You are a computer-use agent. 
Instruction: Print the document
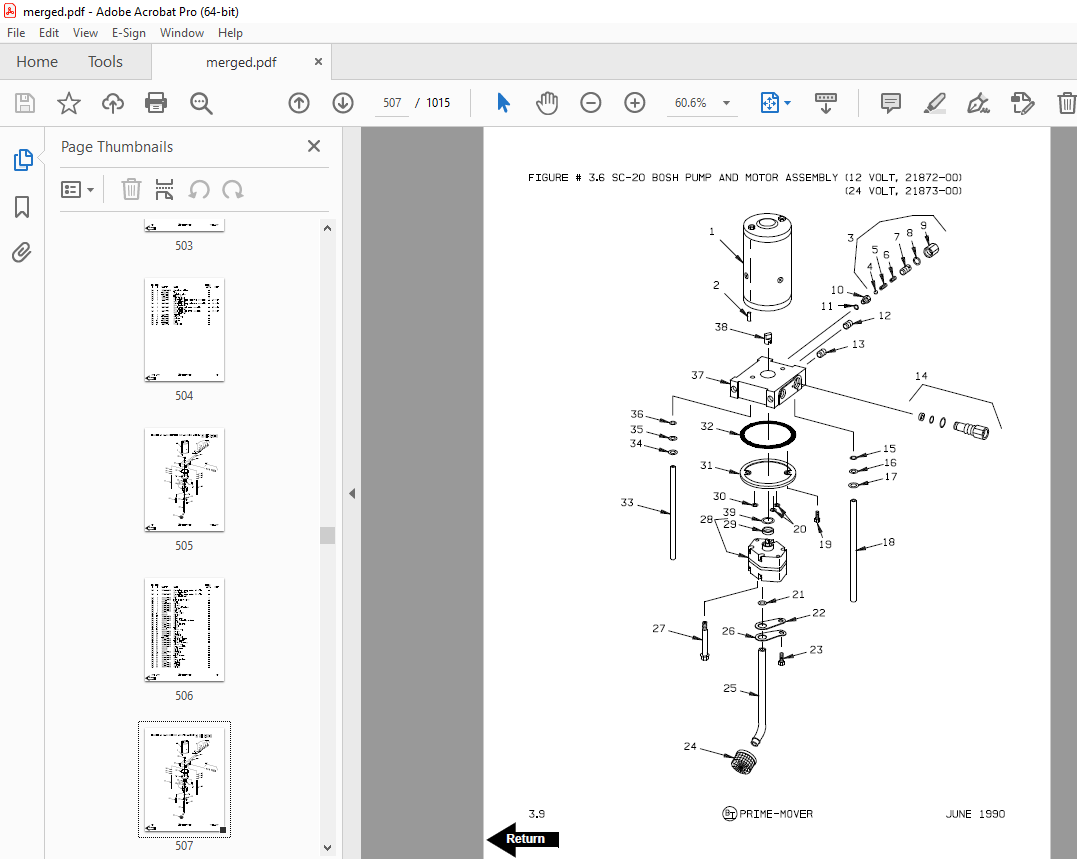pyautogui.click(x=156, y=103)
